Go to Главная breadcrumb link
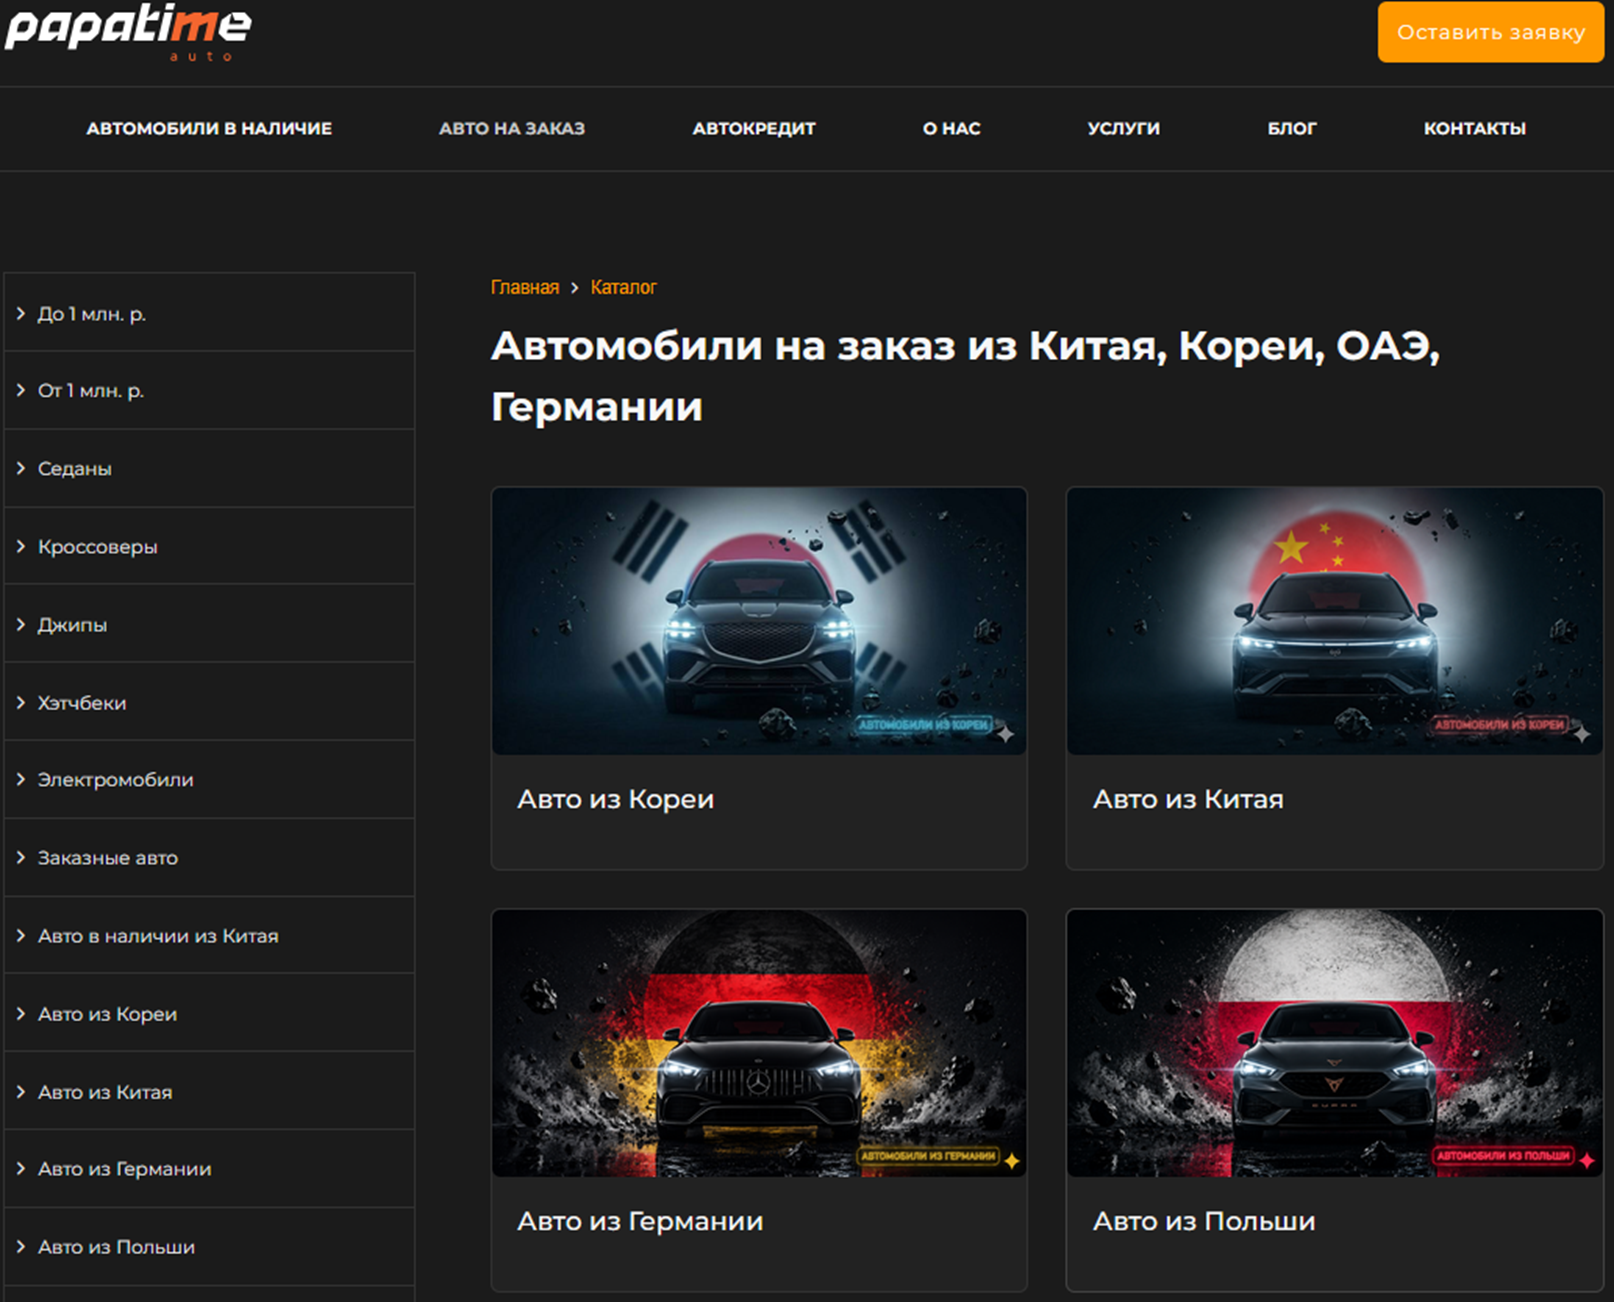Screen dimensions: 1614x1302 [525, 287]
